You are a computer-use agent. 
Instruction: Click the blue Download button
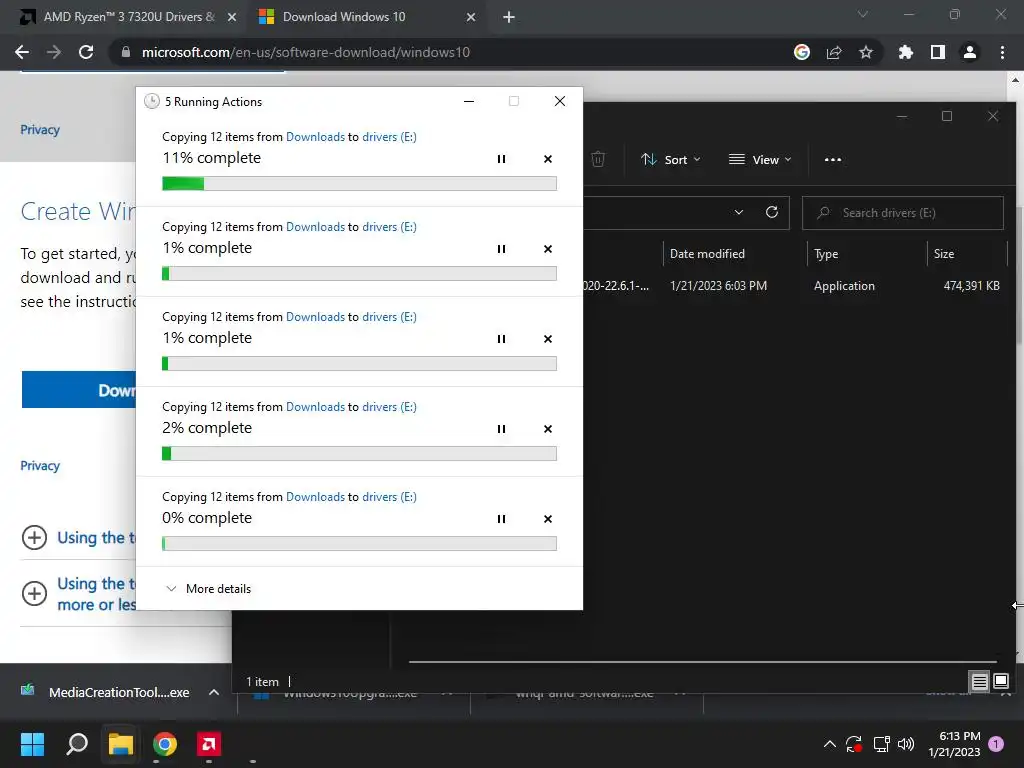(x=79, y=390)
